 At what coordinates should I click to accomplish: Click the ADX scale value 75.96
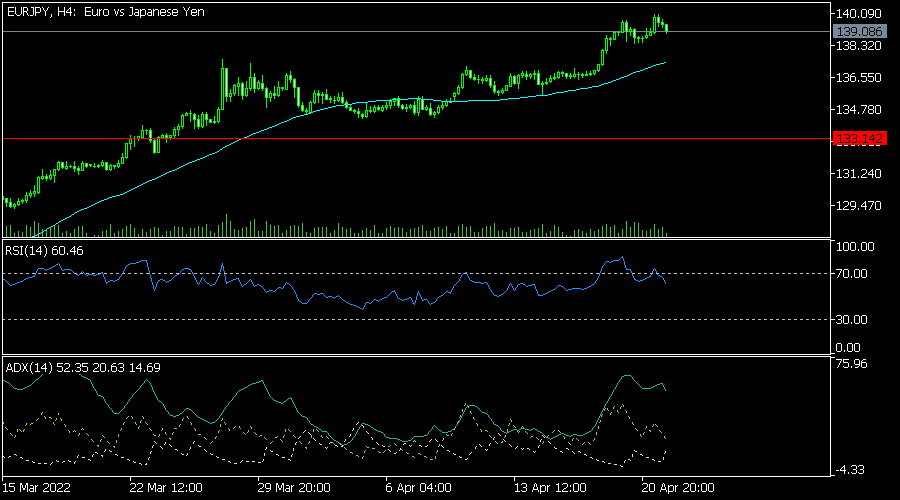coord(852,364)
